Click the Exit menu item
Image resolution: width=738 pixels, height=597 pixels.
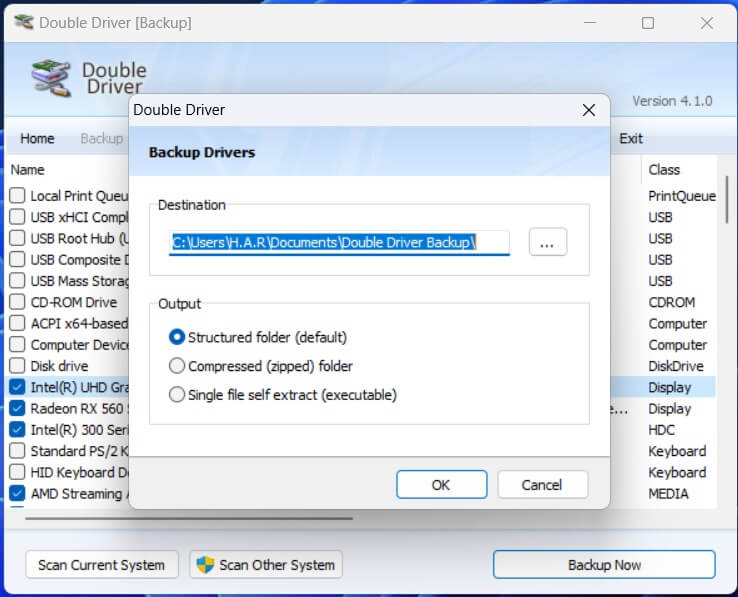pos(631,138)
